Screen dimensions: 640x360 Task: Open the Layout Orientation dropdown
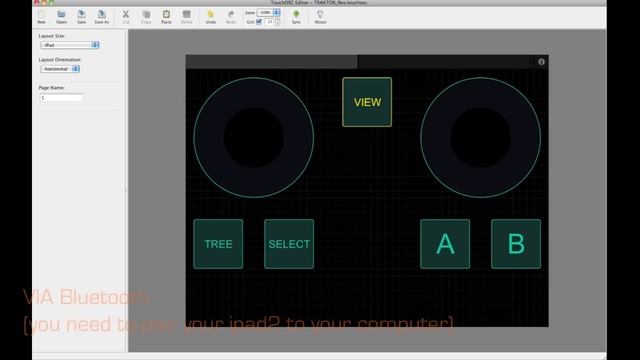[x=60, y=69]
